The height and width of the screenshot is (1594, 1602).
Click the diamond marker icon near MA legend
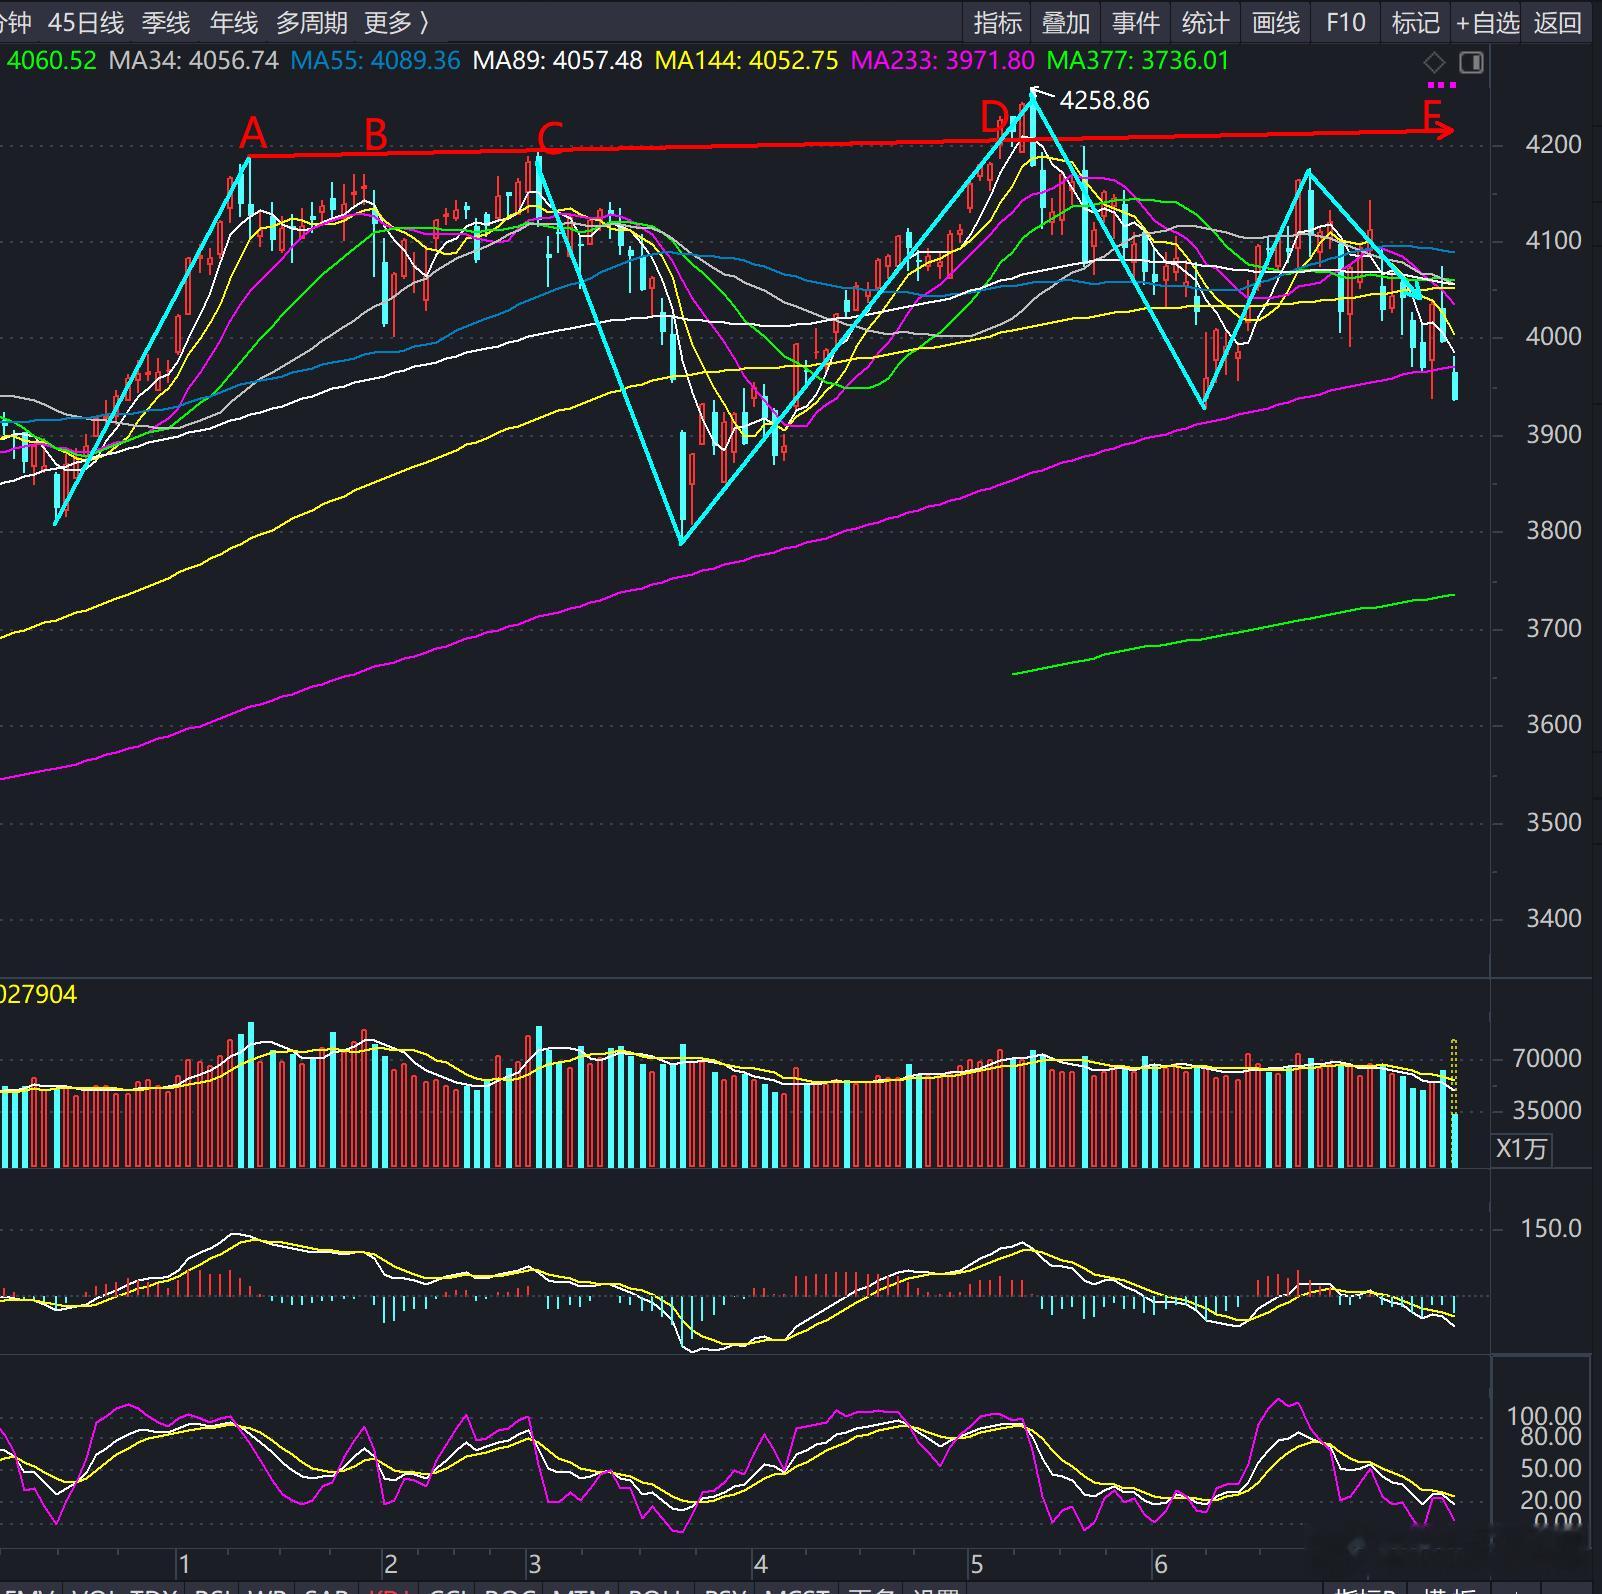1434,63
